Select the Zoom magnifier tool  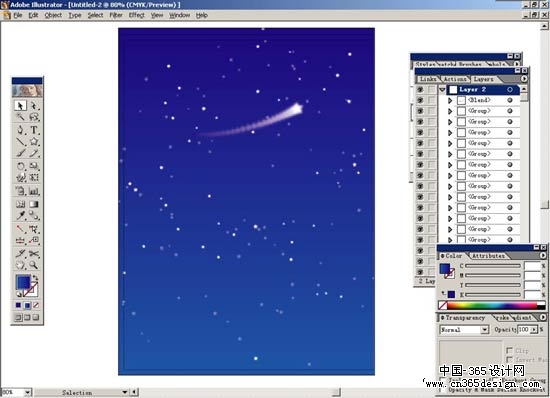(34, 265)
